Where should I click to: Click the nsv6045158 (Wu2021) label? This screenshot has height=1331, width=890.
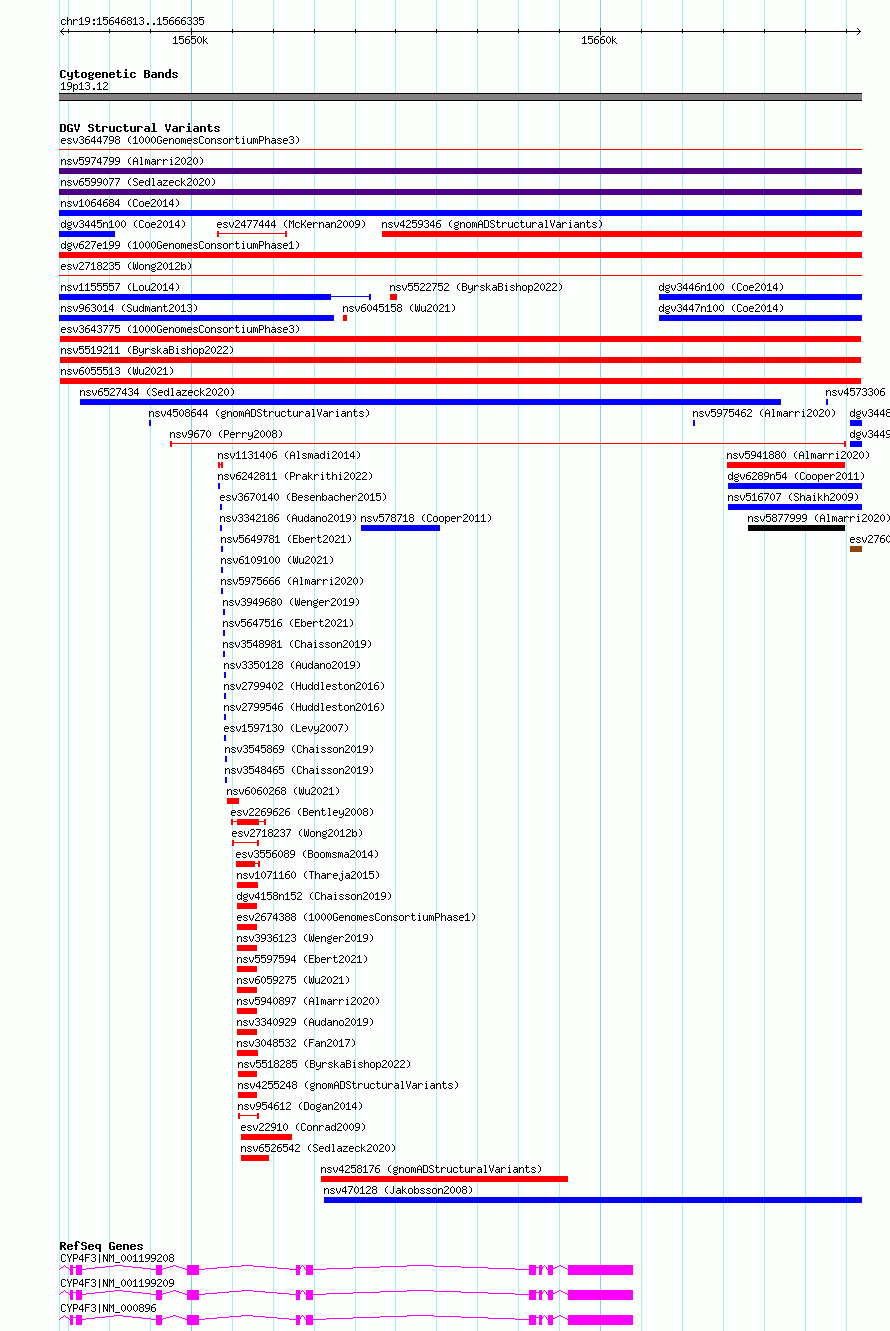[399, 308]
